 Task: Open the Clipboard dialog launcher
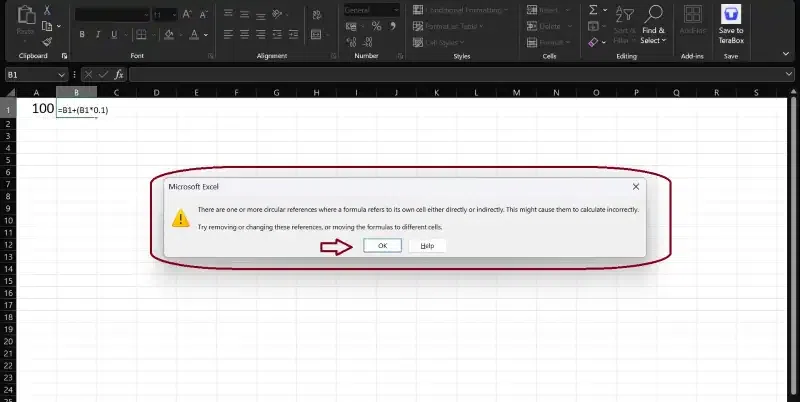coord(64,56)
